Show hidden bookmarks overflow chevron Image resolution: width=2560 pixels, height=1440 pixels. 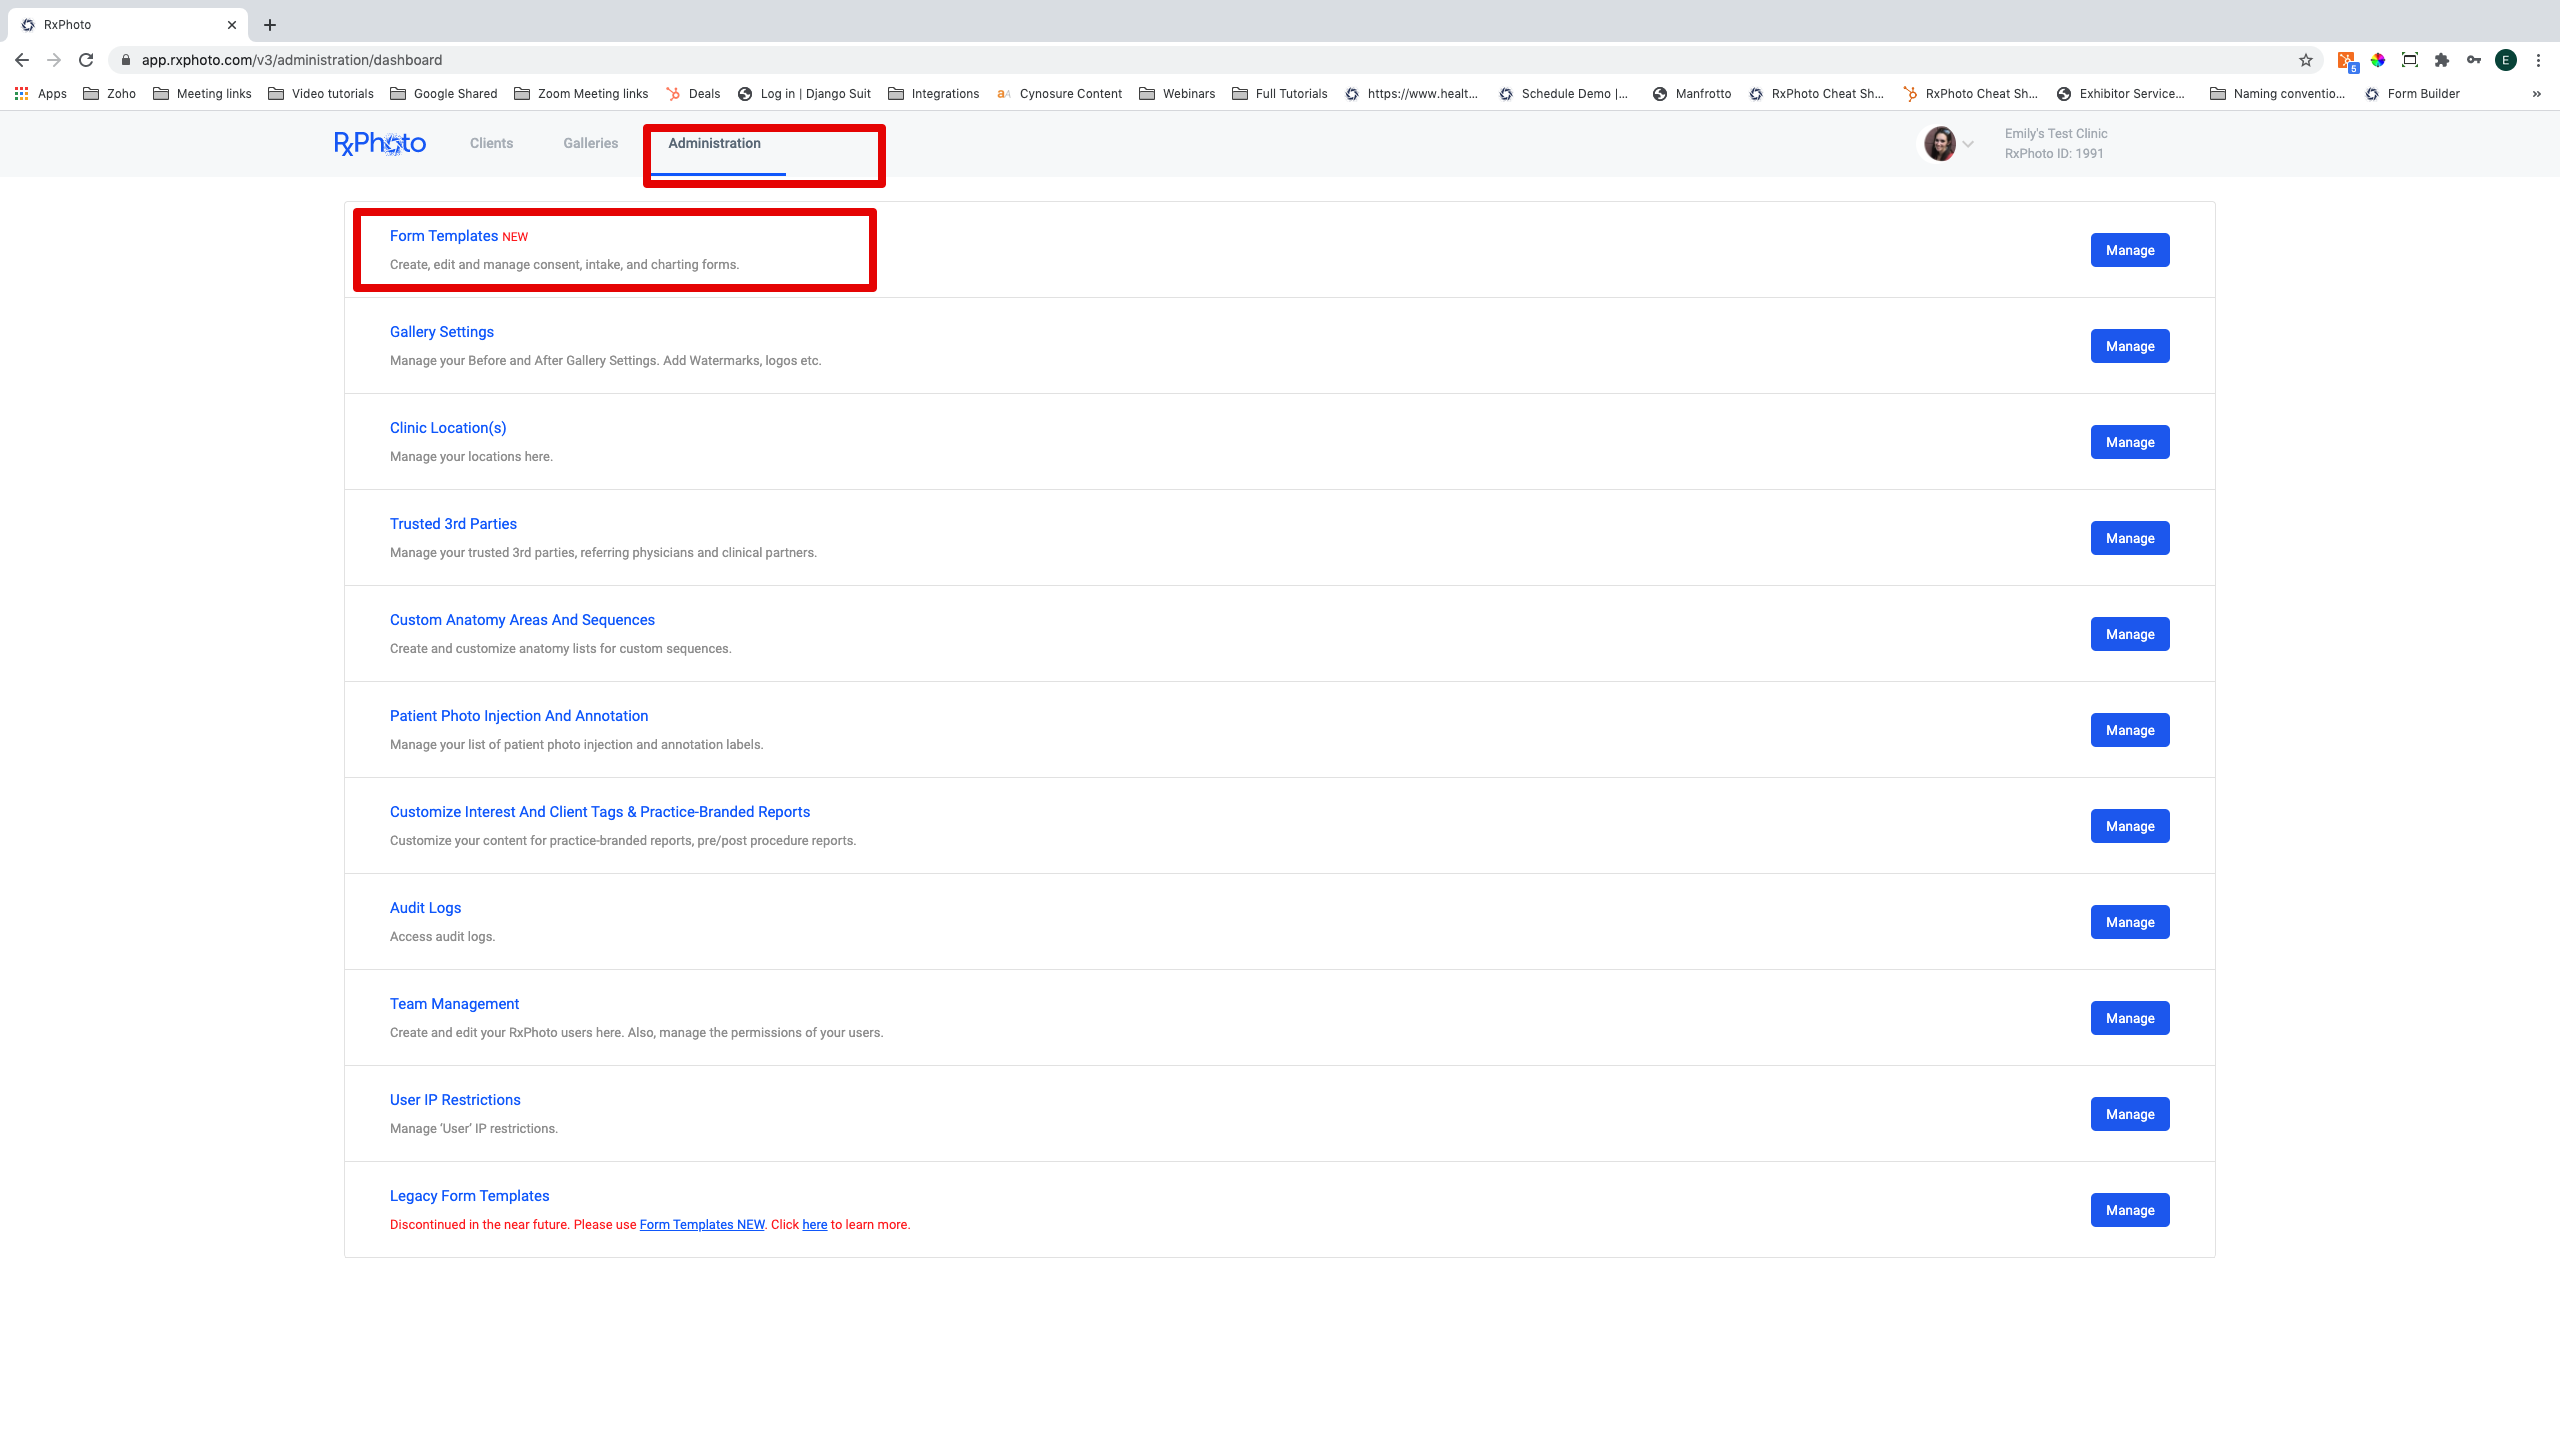point(2536,94)
